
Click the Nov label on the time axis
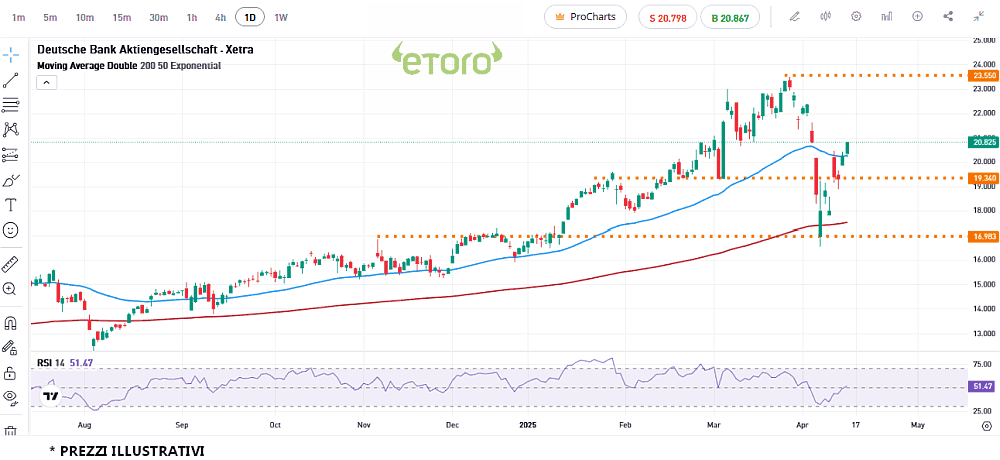(363, 424)
